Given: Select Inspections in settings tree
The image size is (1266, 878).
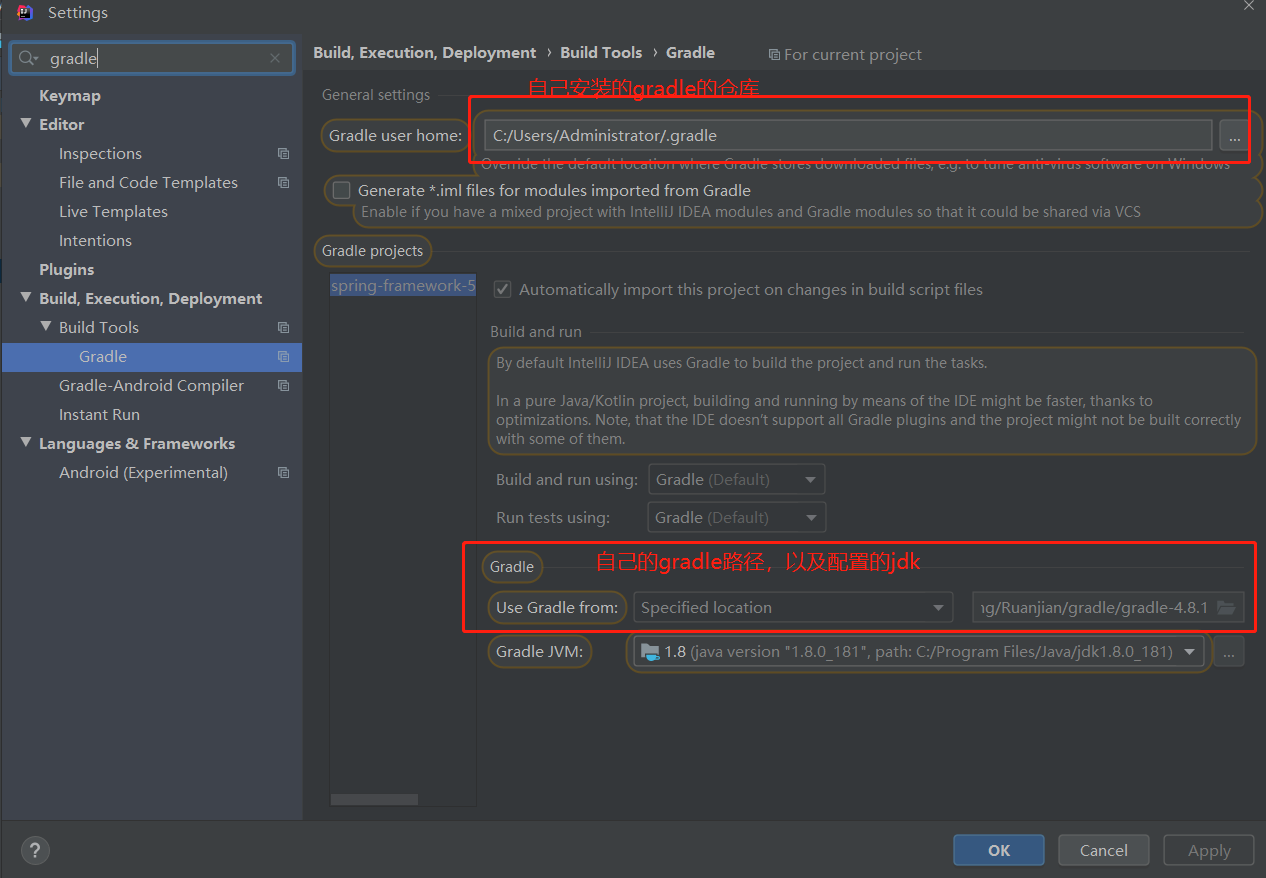Looking at the screenshot, I should 100,154.
